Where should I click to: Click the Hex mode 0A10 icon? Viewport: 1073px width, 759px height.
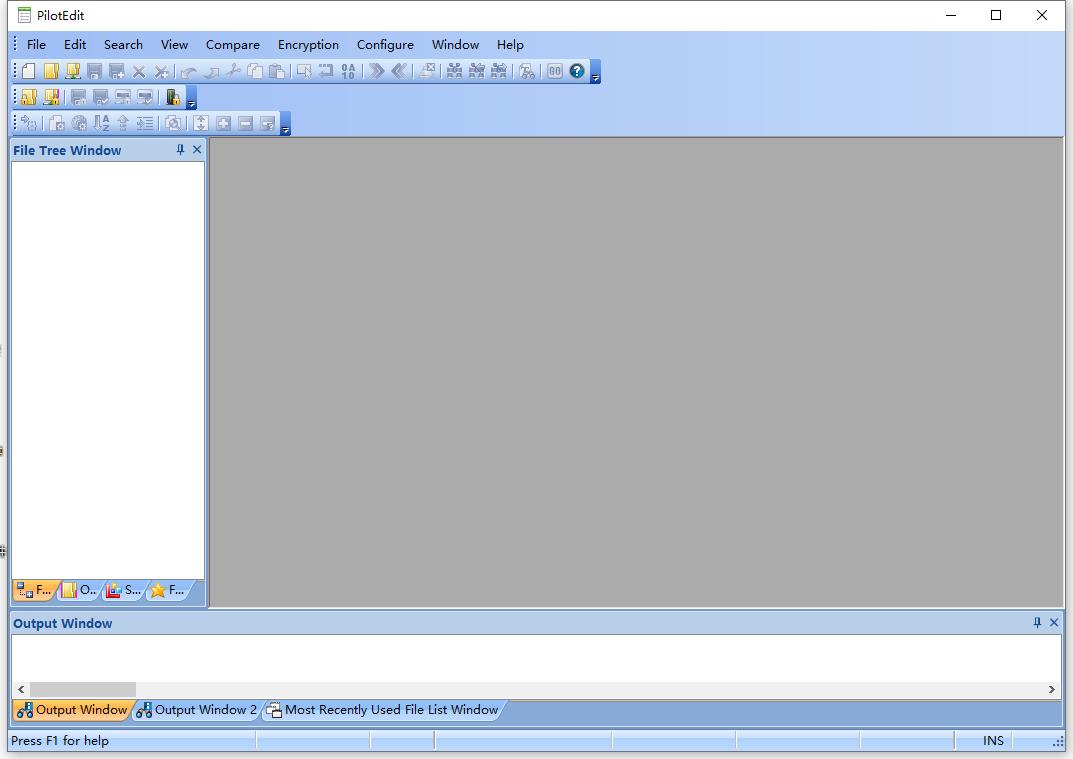pyautogui.click(x=348, y=71)
